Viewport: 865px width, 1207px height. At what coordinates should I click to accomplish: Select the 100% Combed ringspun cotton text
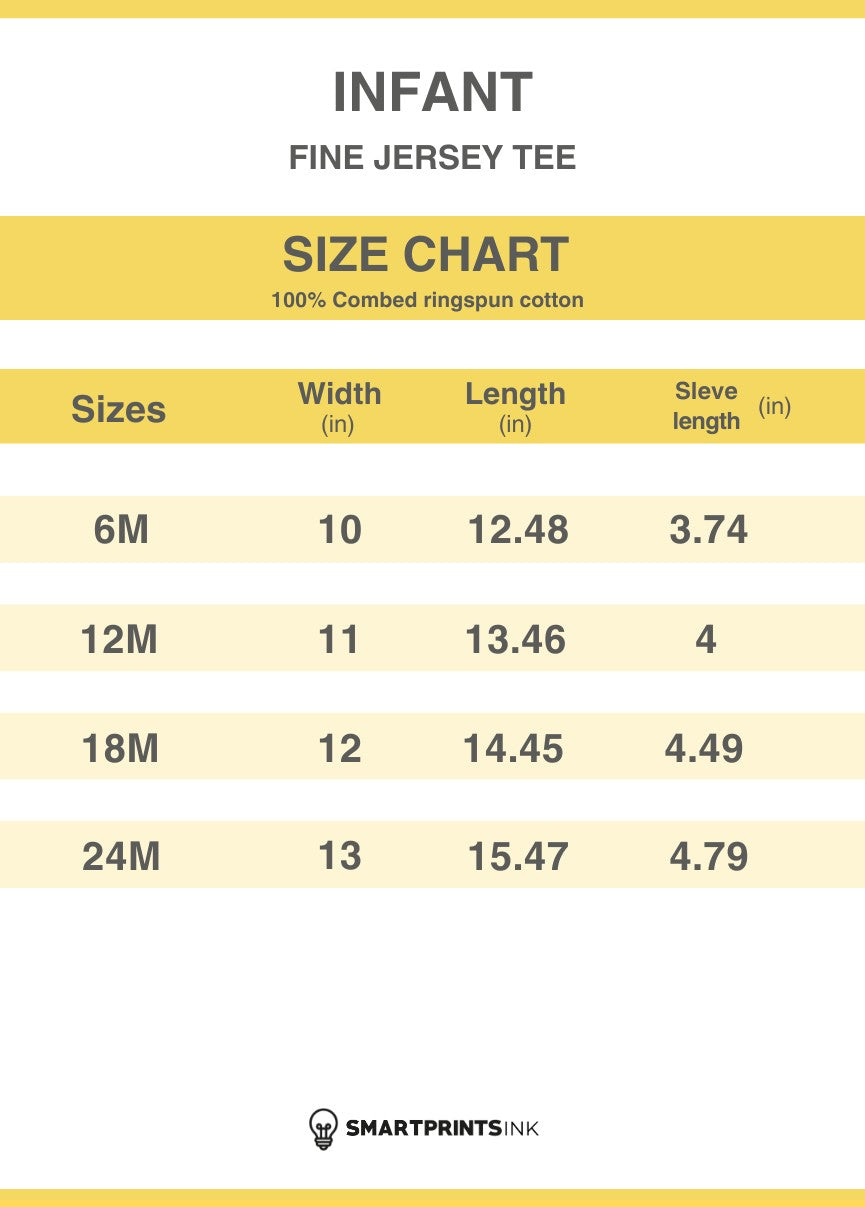coord(427,300)
